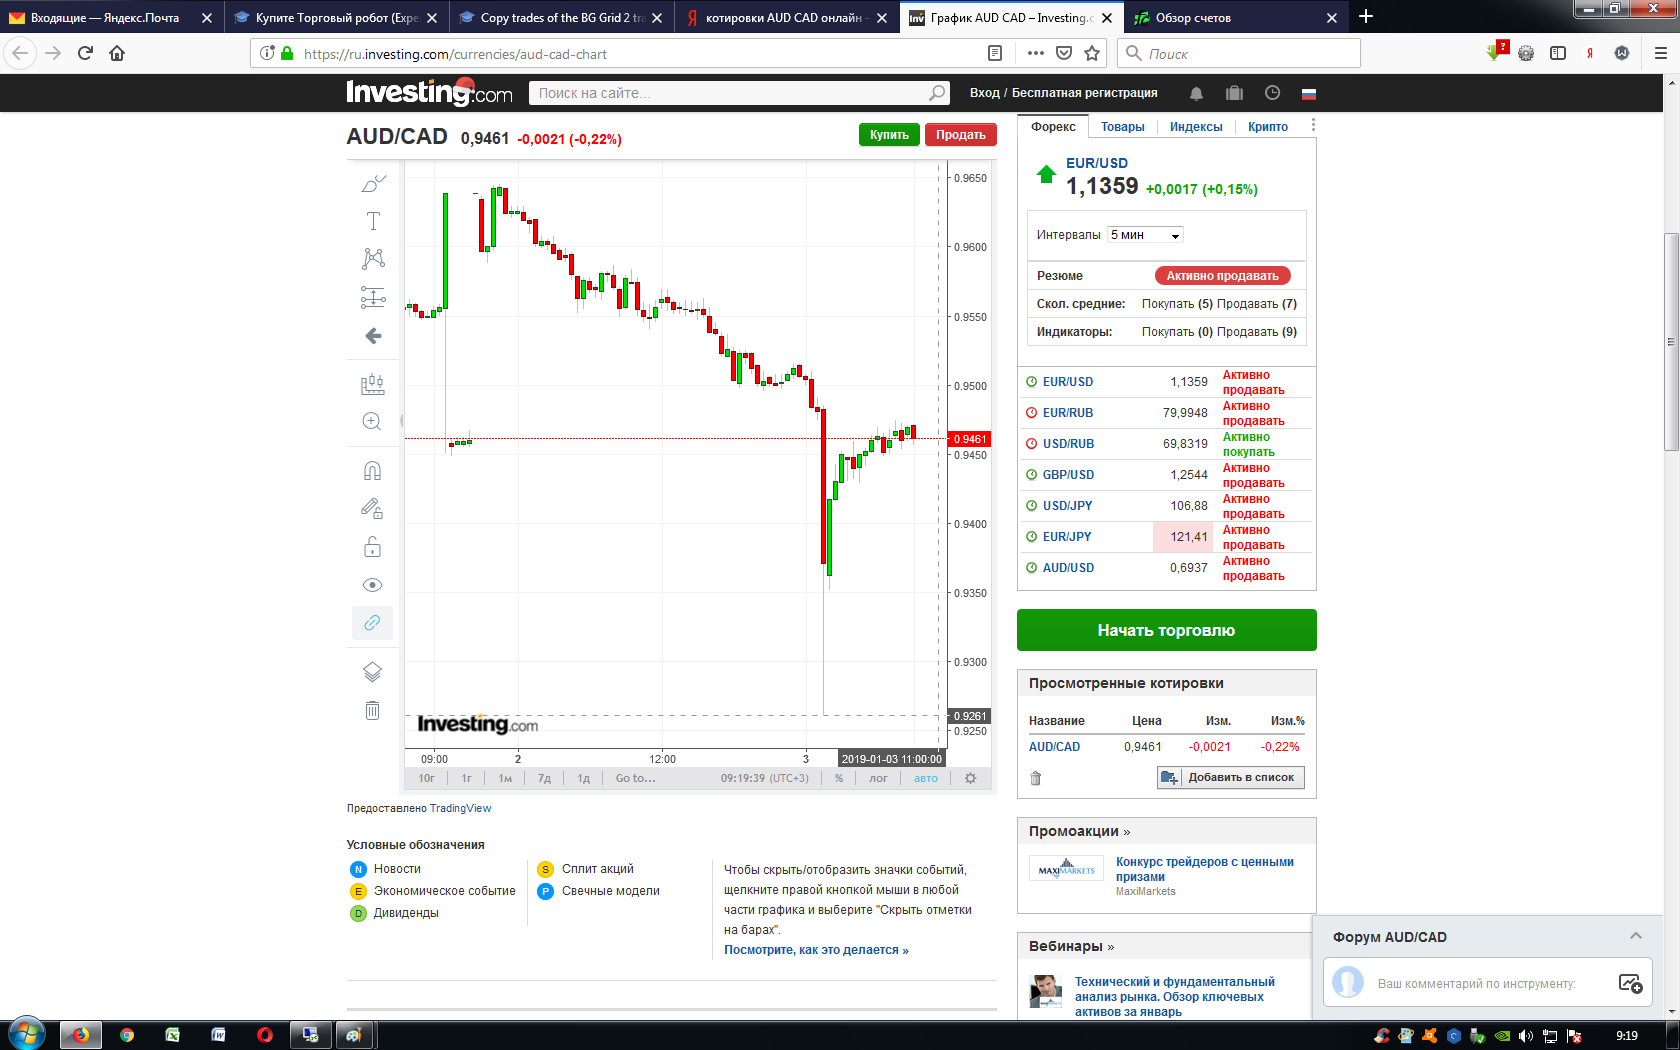The image size is (1680, 1050).
Task: Open the USD/RUB quote row link
Action: (x=1069, y=444)
